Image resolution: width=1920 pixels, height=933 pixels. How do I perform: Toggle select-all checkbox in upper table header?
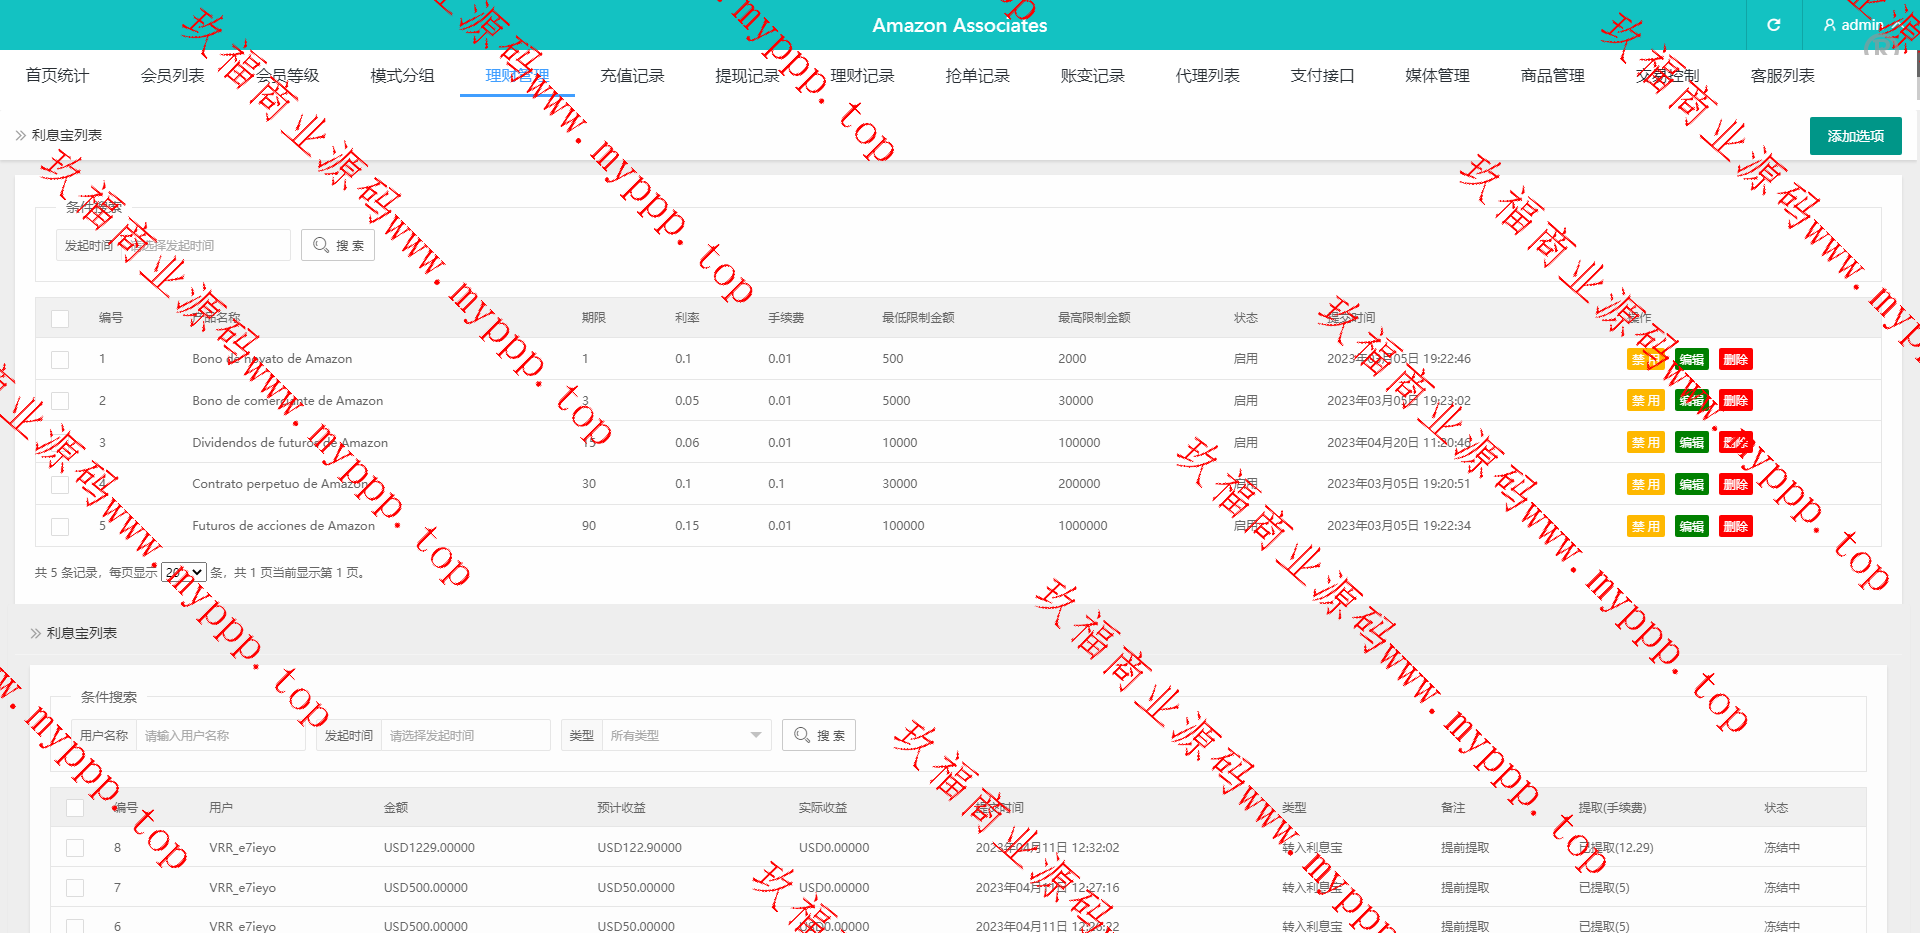(60, 318)
